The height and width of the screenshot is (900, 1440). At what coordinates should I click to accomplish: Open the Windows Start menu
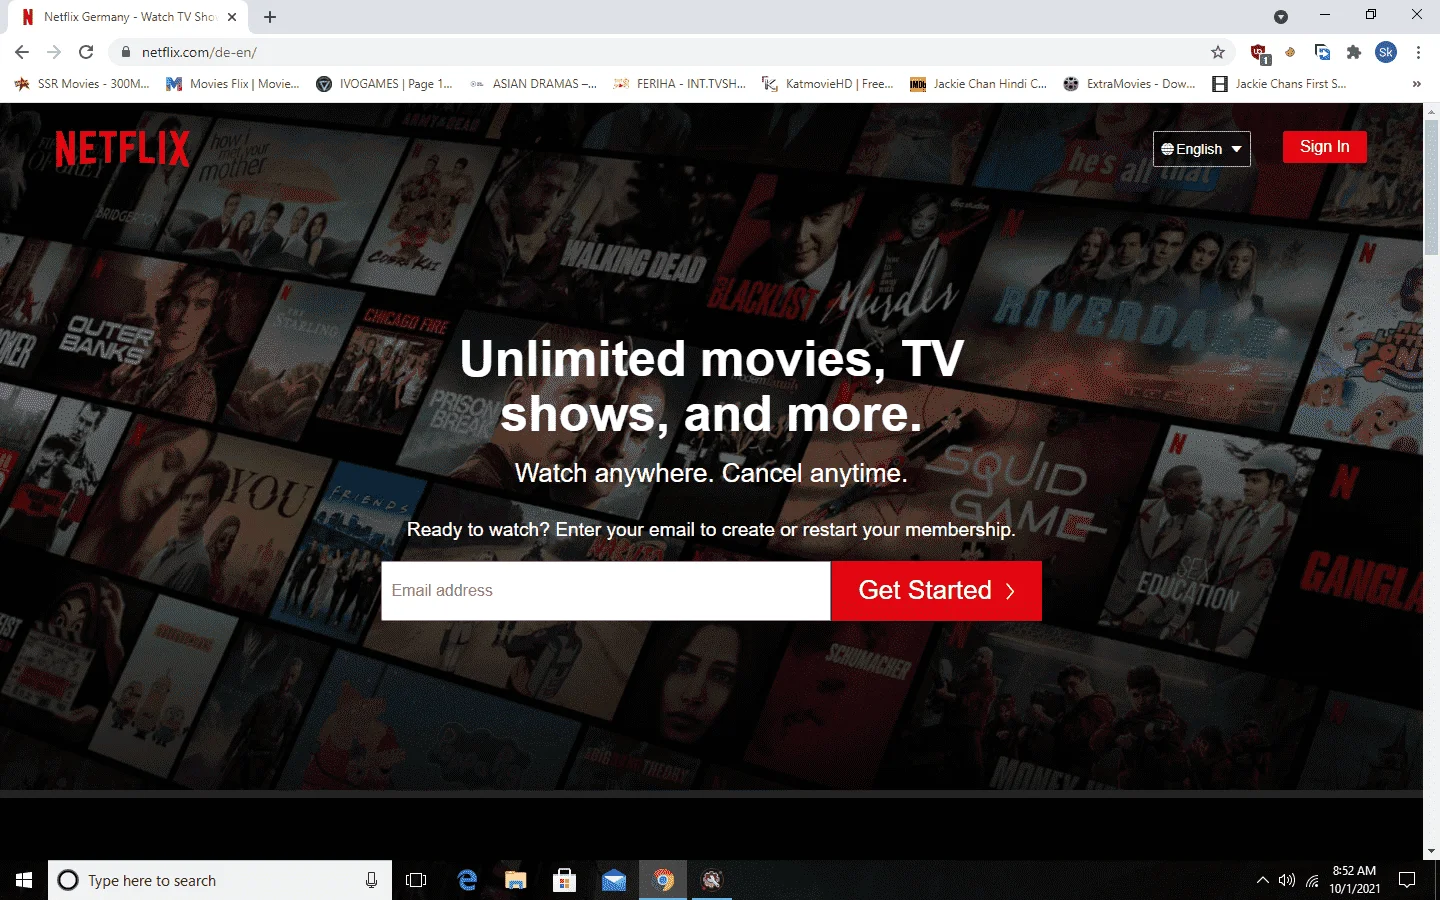click(24, 880)
